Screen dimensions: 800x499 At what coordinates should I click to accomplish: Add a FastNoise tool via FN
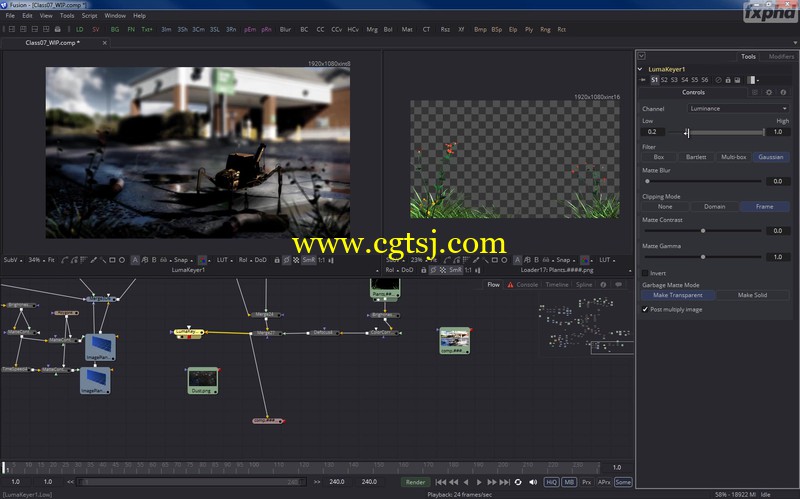(131, 30)
